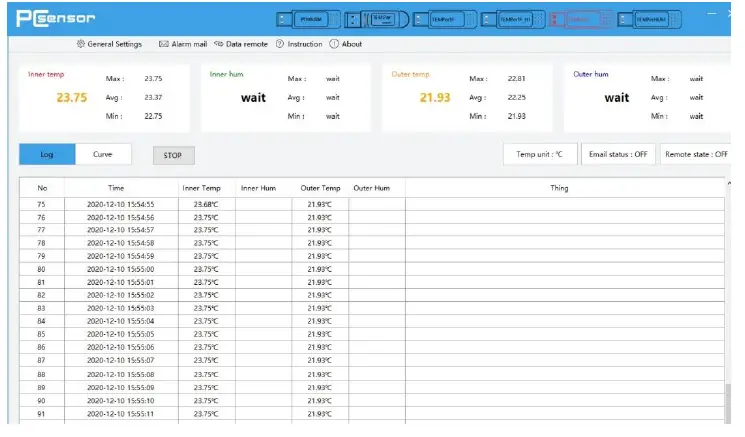Screen dimensions: 745x437
Task: Click time cell 2020-12-10 15:54:57
Action: 121,230
